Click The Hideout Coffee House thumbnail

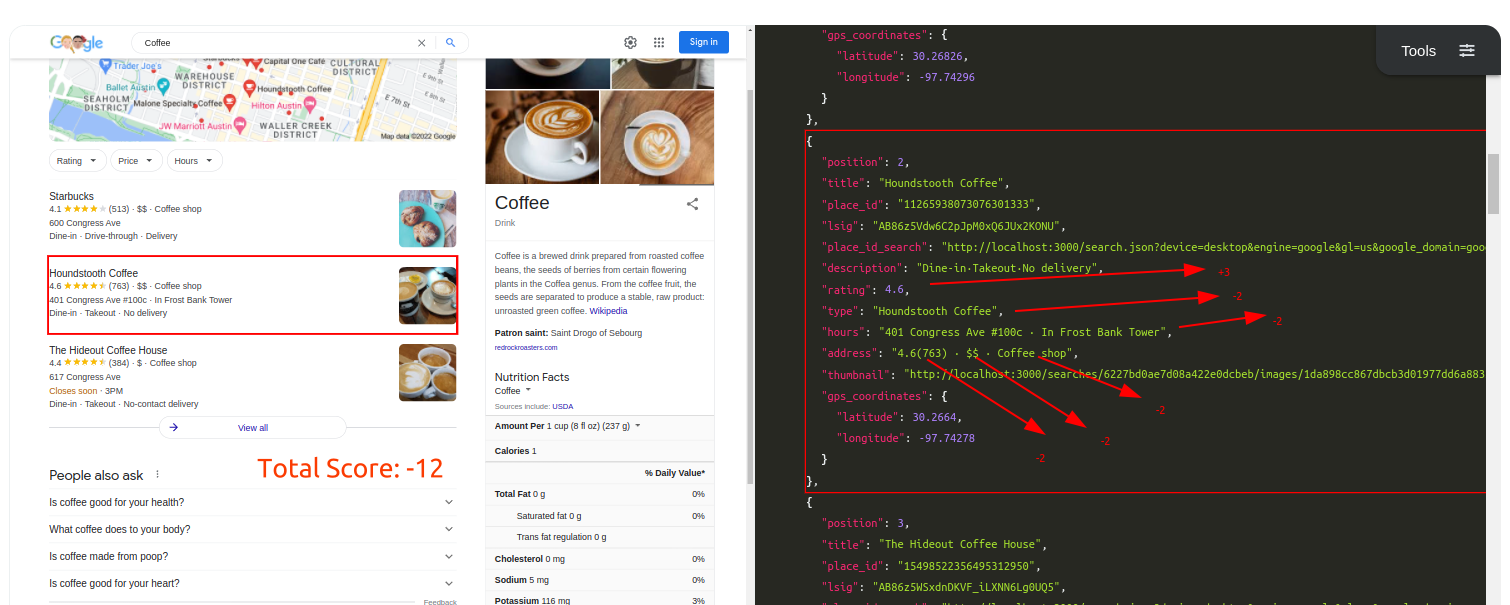click(427, 373)
